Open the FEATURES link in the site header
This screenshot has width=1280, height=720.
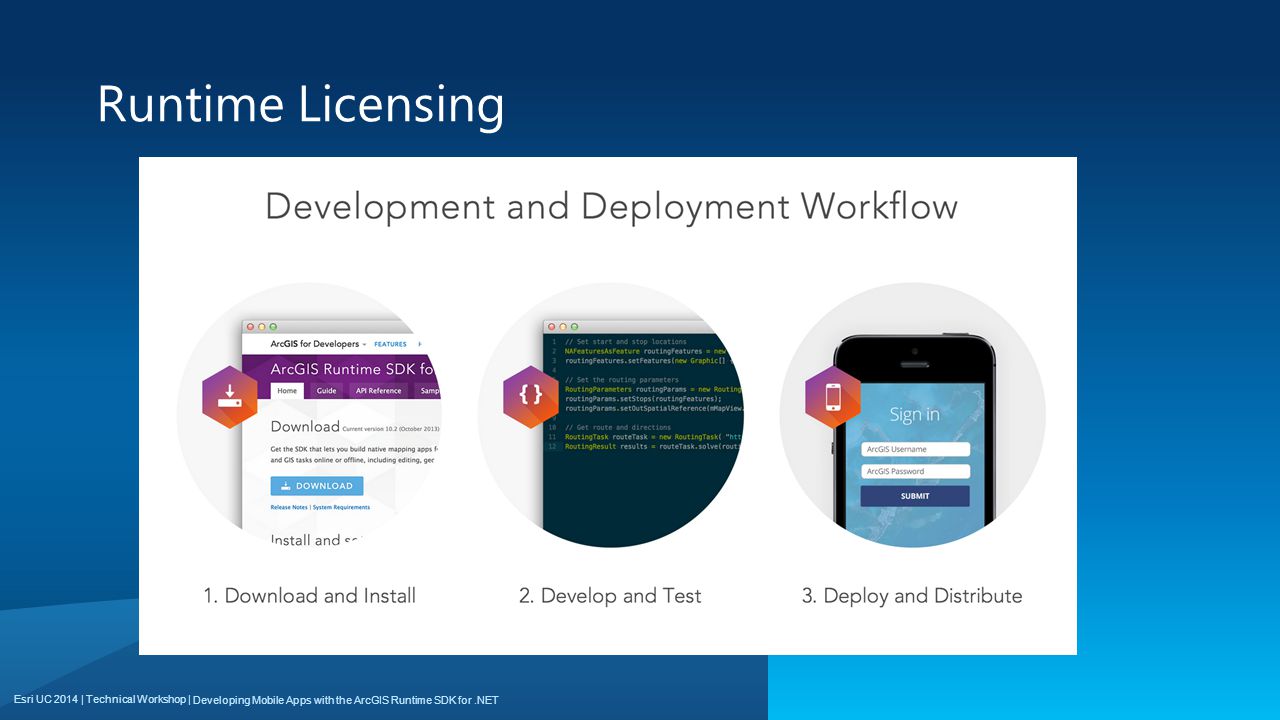click(390, 344)
